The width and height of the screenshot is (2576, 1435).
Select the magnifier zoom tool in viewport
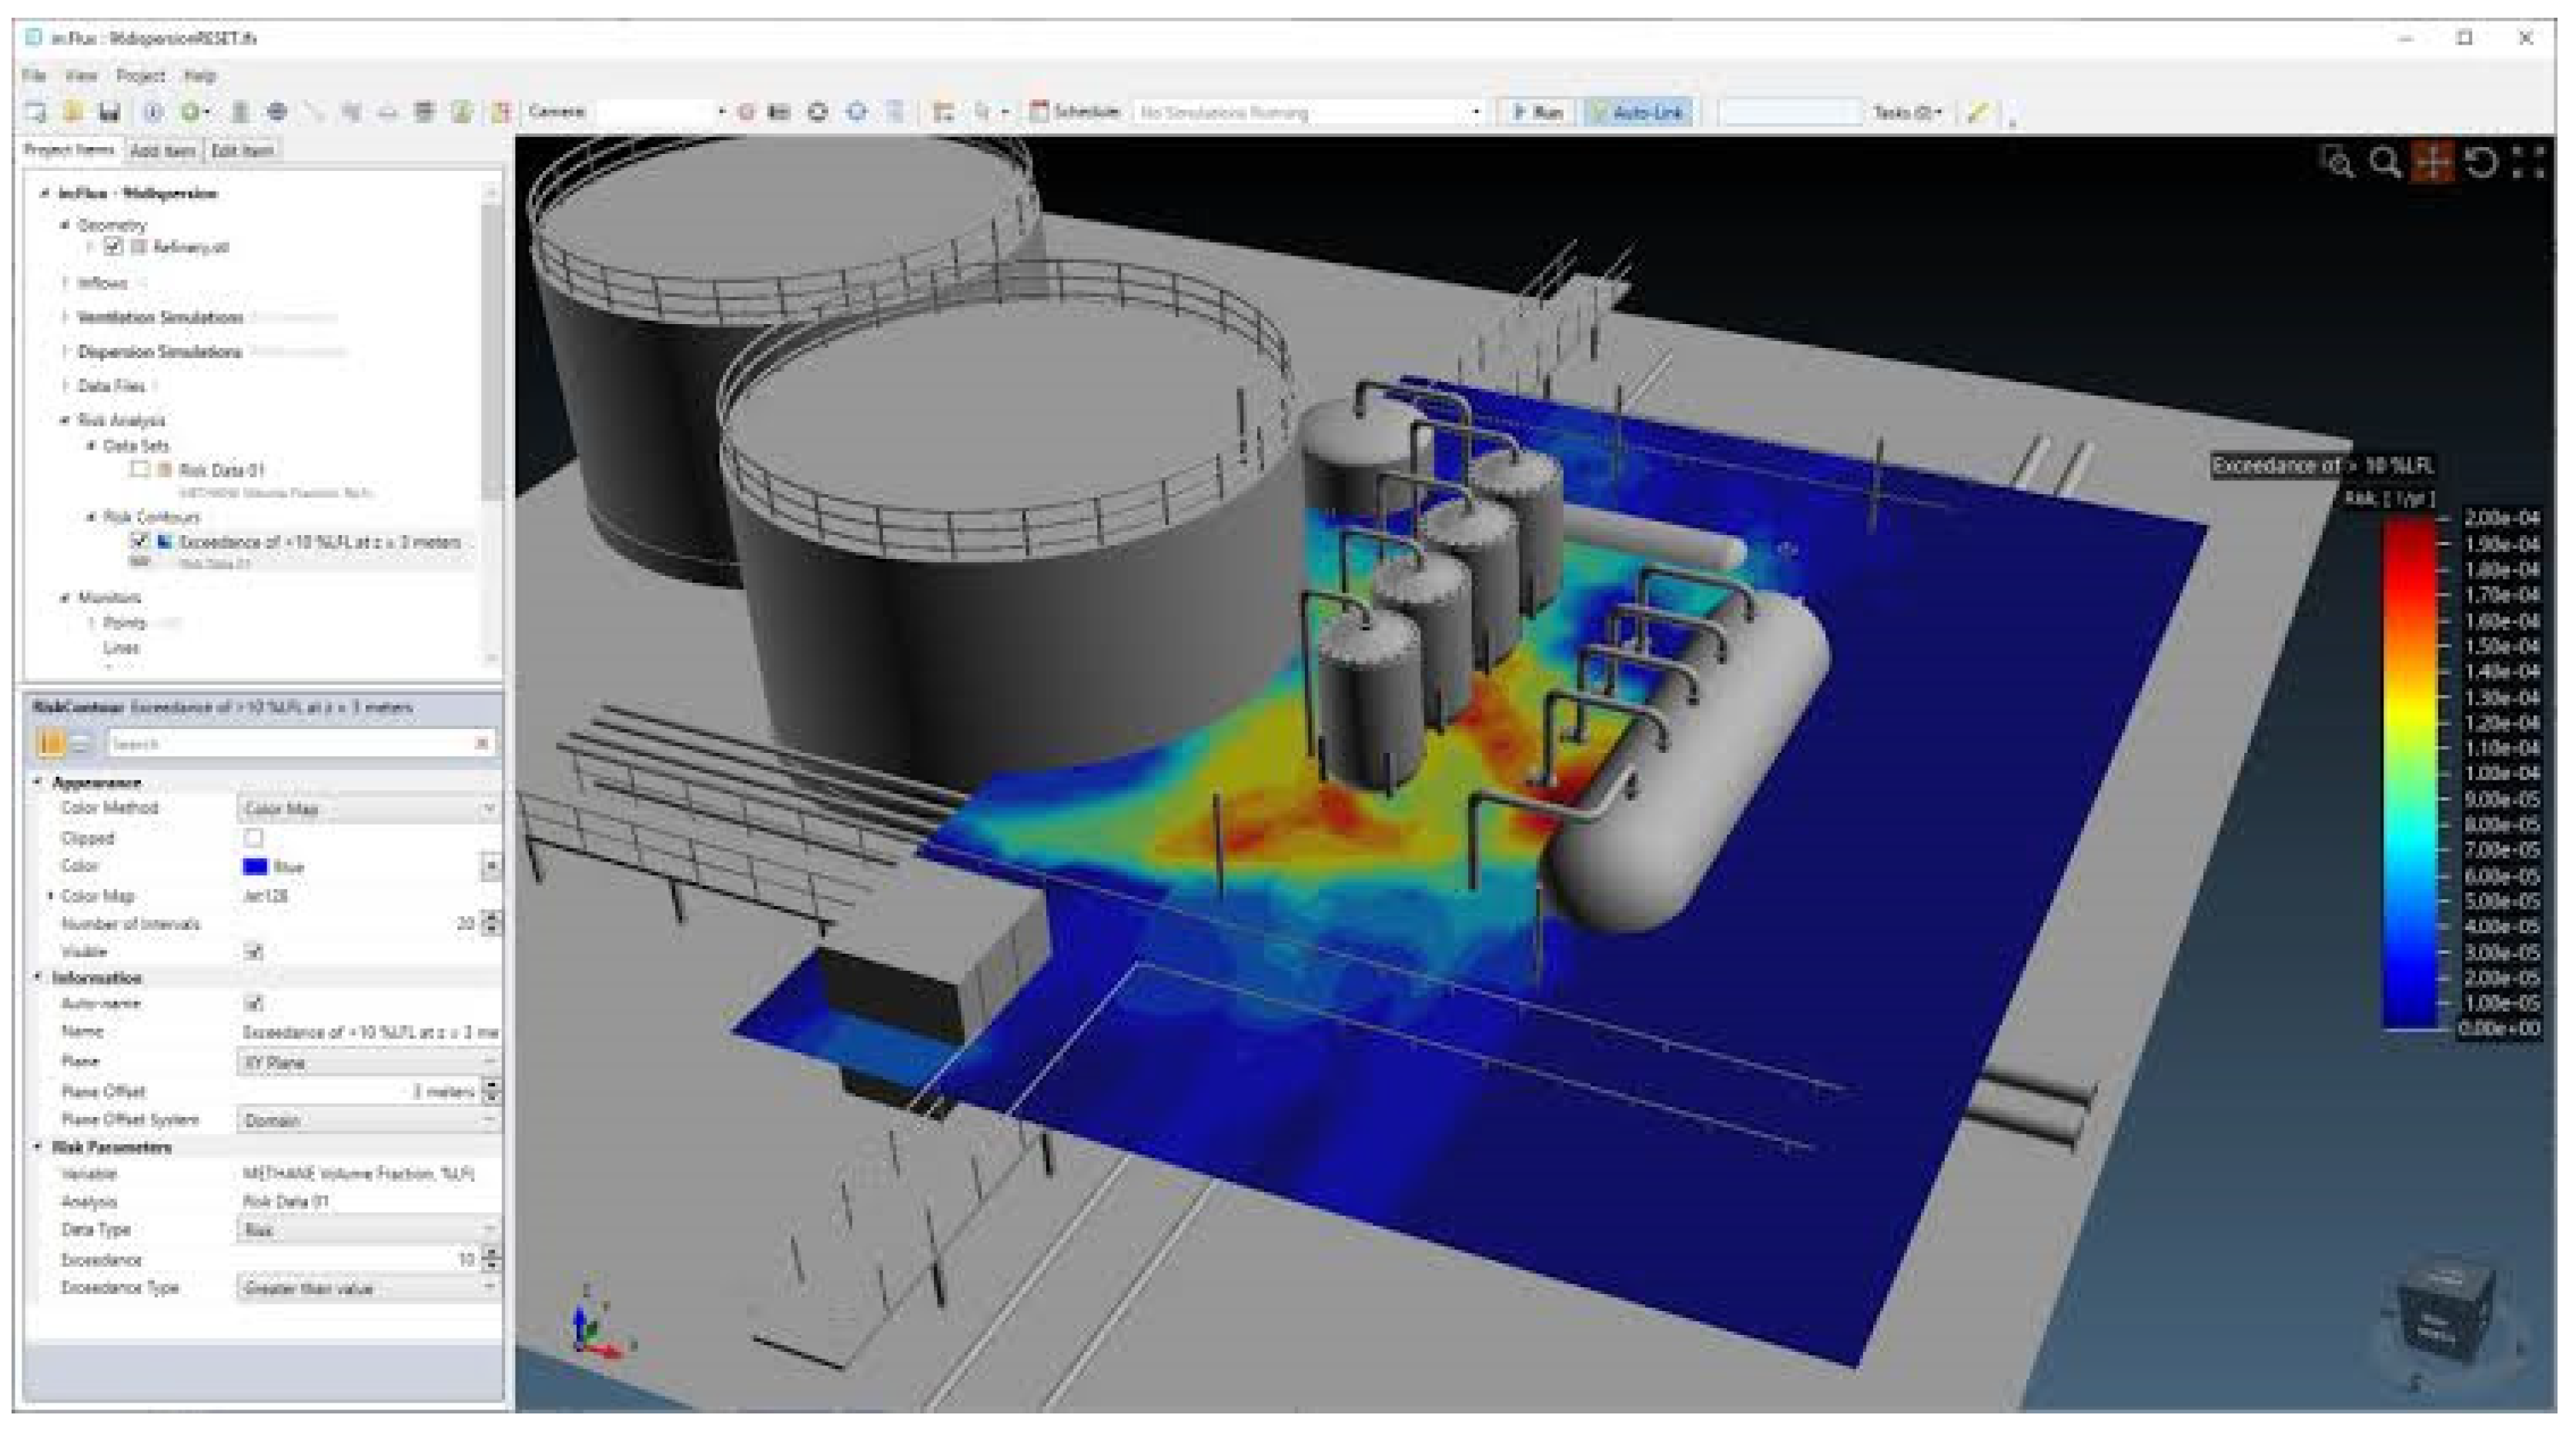[2385, 162]
